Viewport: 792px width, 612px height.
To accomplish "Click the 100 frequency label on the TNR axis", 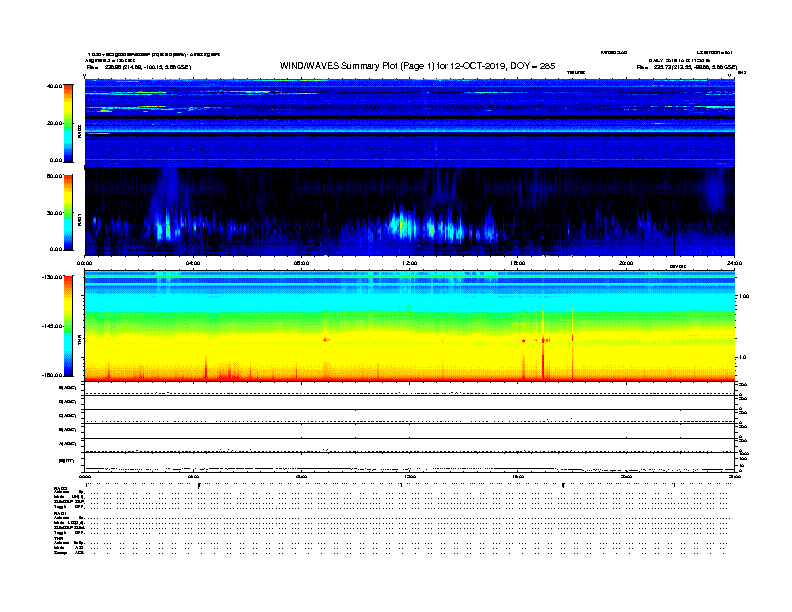I will click(x=744, y=296).
